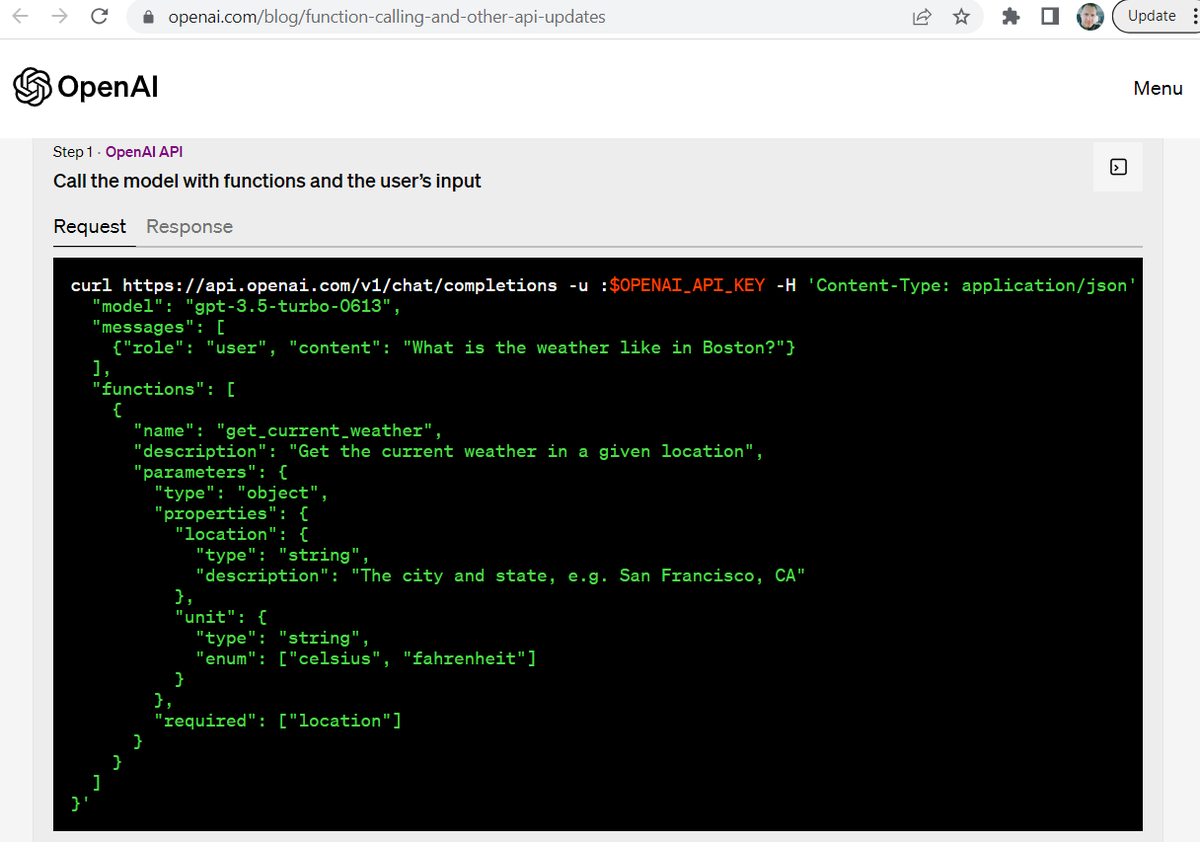Reload the current page
The image size is (1200, 842).
pyautogui.click(x=99, y=17)
